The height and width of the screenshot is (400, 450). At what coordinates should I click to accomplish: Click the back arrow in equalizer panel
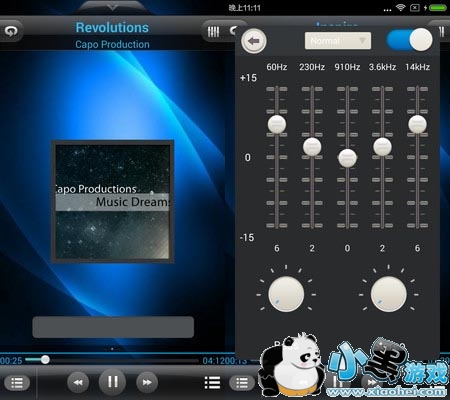254,41
